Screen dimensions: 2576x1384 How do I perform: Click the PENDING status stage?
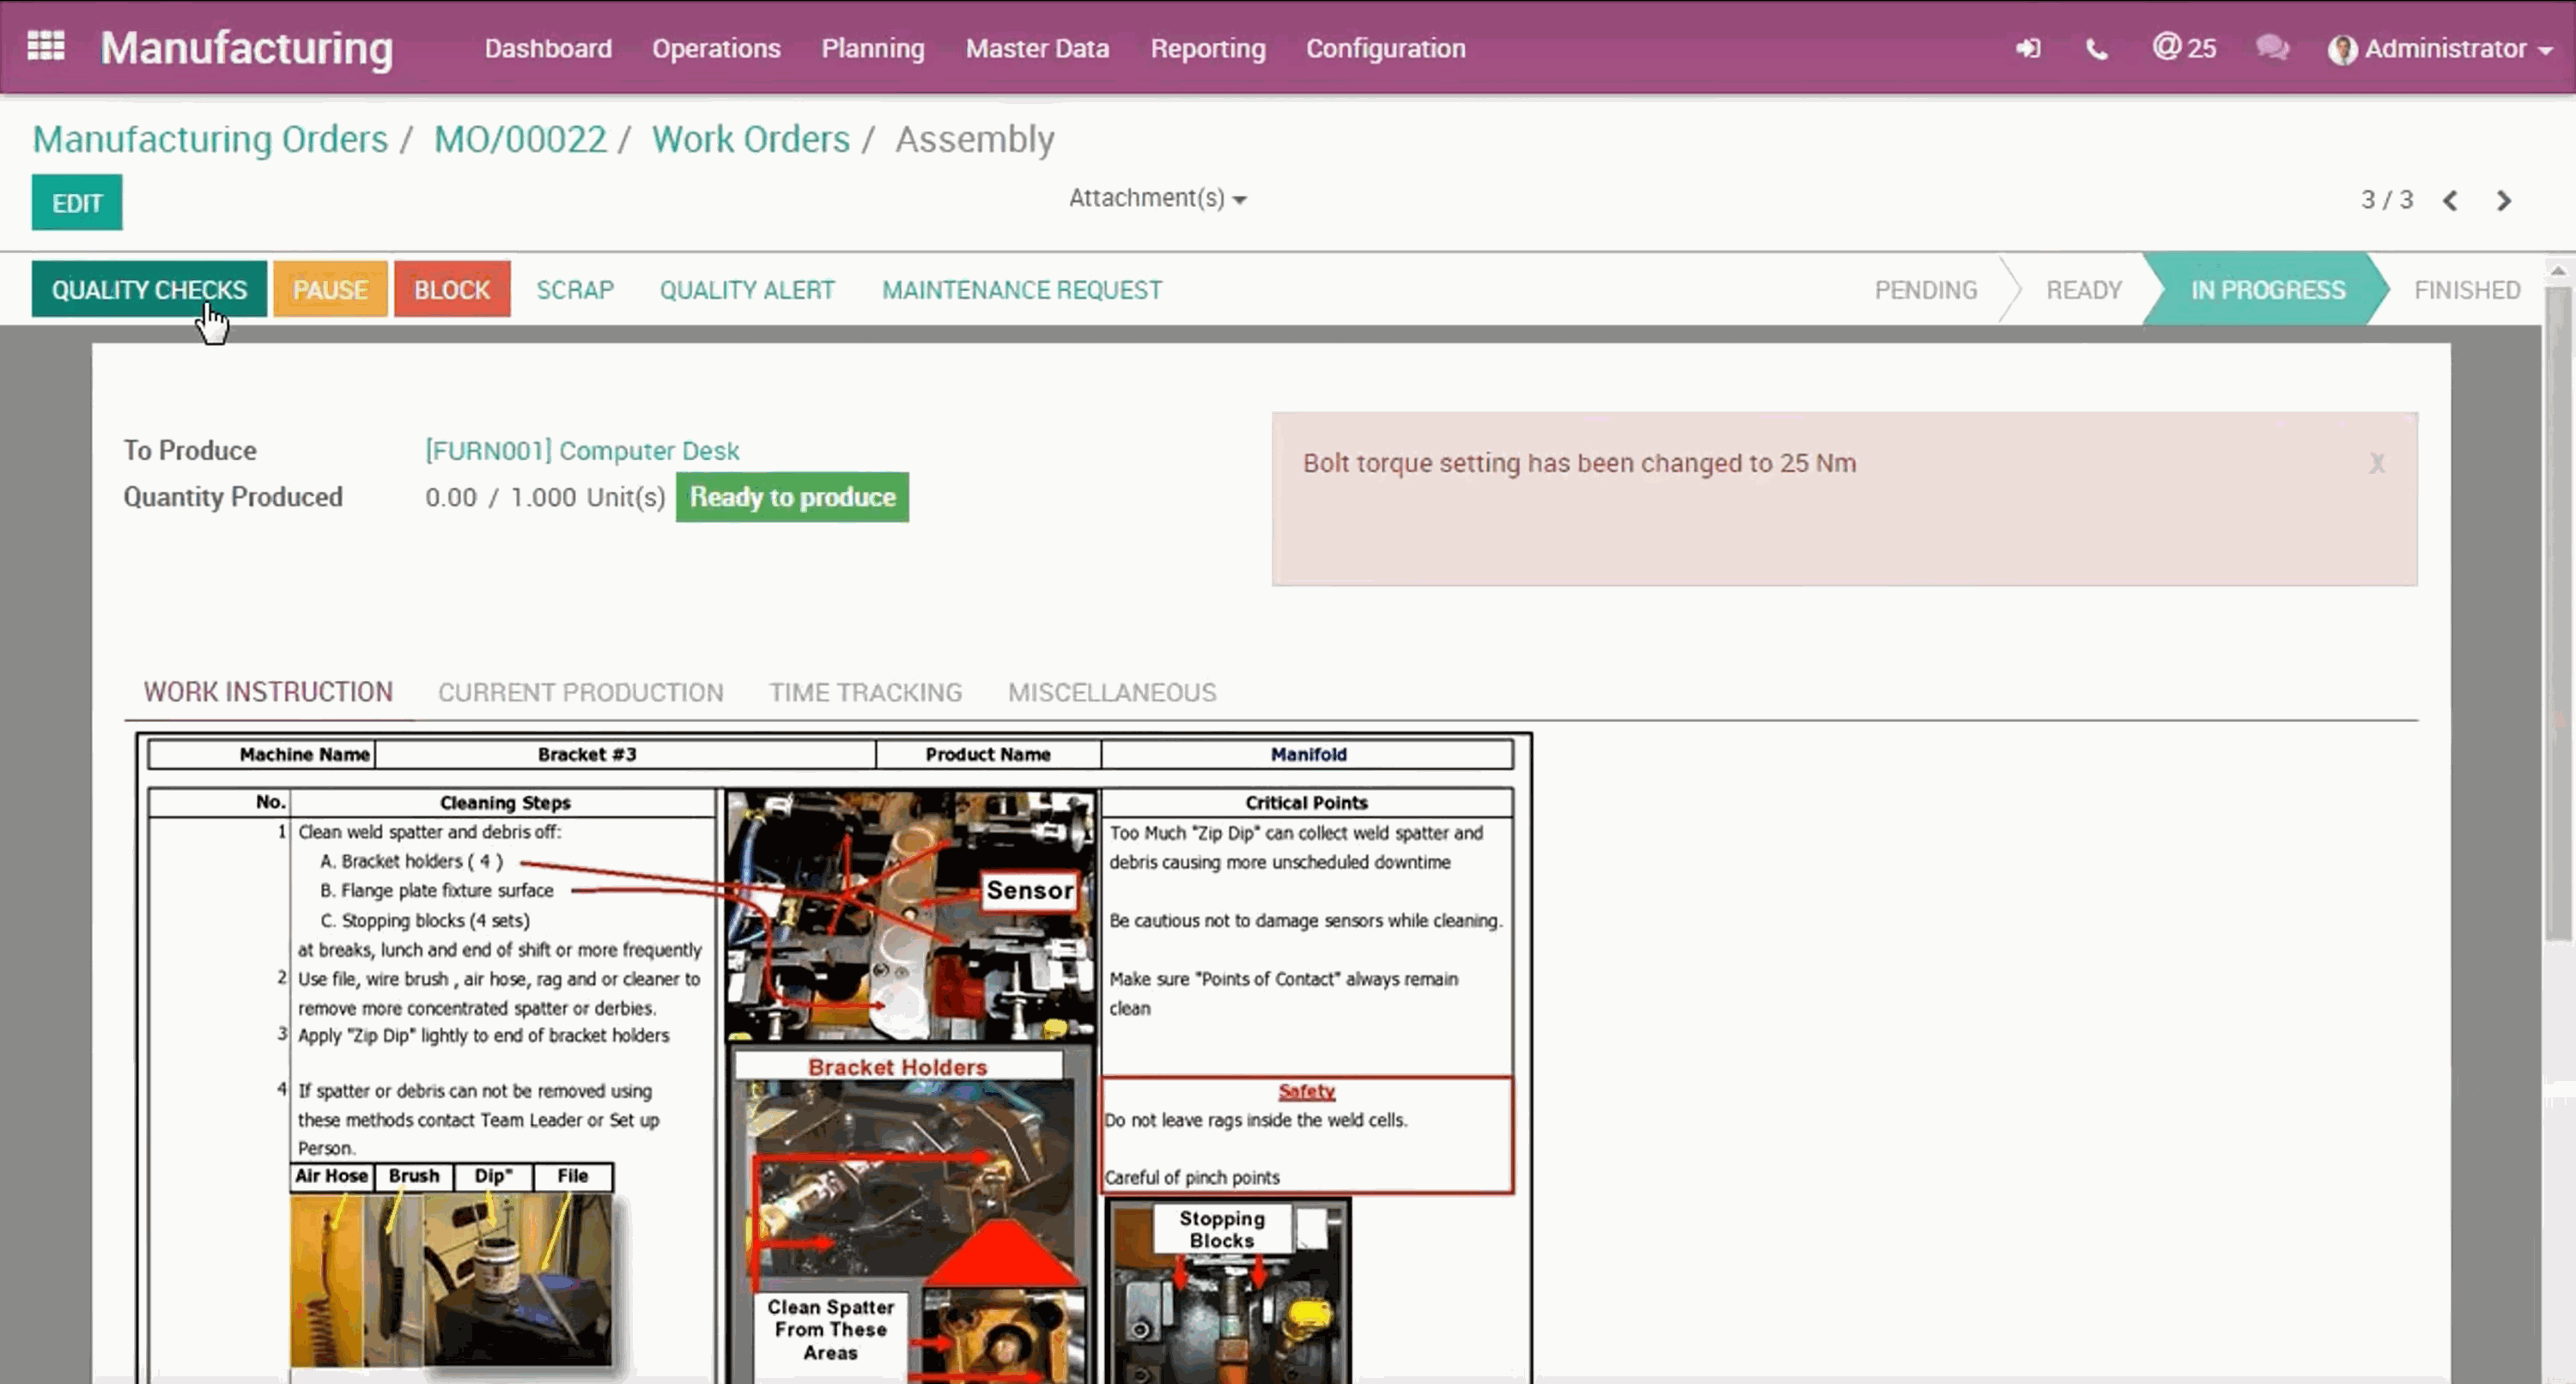(x=1926, y=290)
